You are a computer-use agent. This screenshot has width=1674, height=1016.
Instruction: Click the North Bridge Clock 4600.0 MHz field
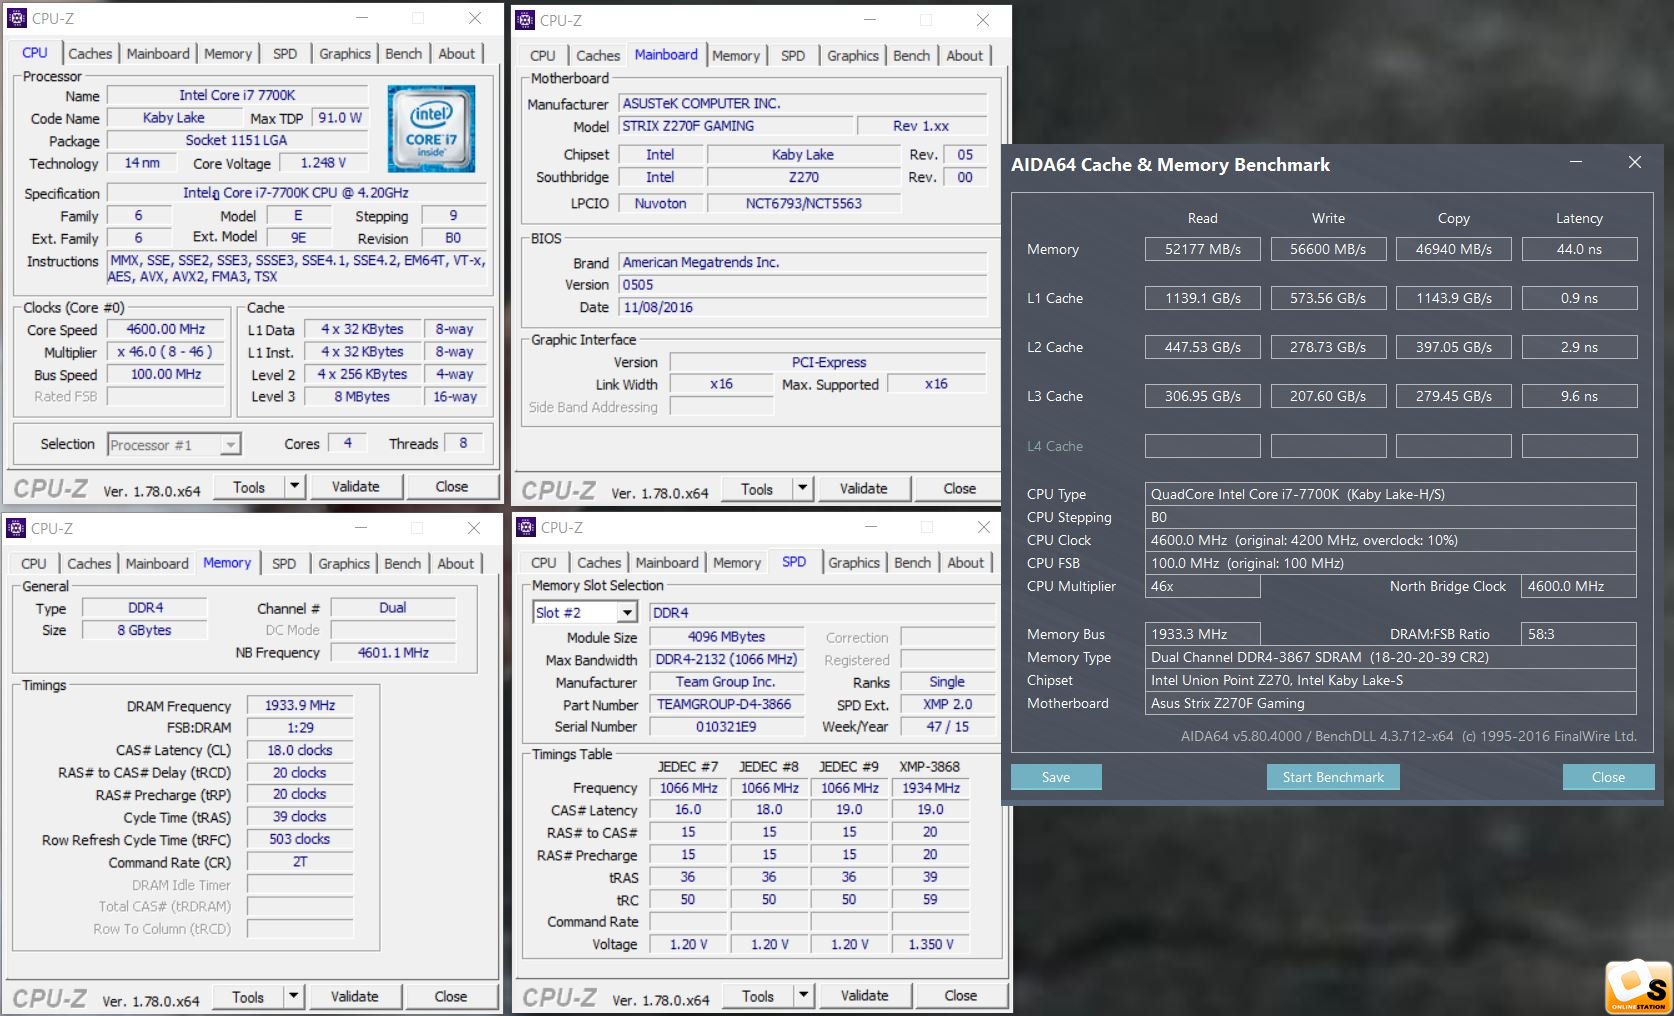point(1579,586)
